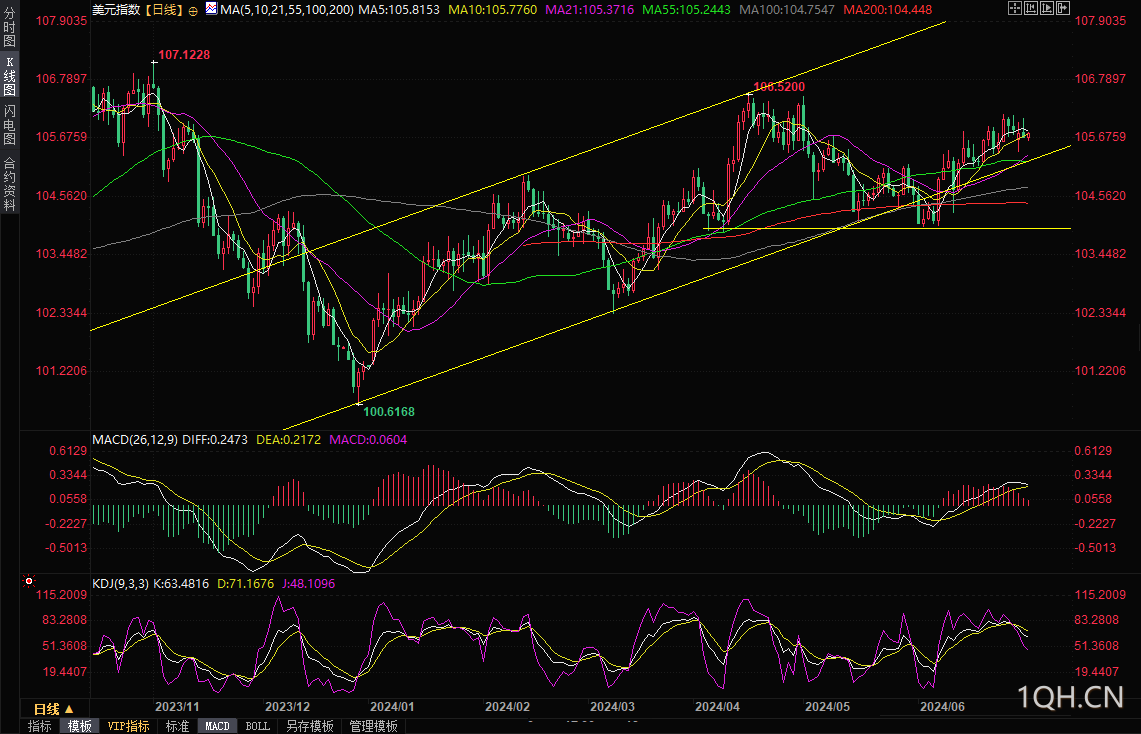This screenshot has height=734, width=1141.
Task: Click the MACD(26,12,9) indicator title
Action: tap(135, 439)
